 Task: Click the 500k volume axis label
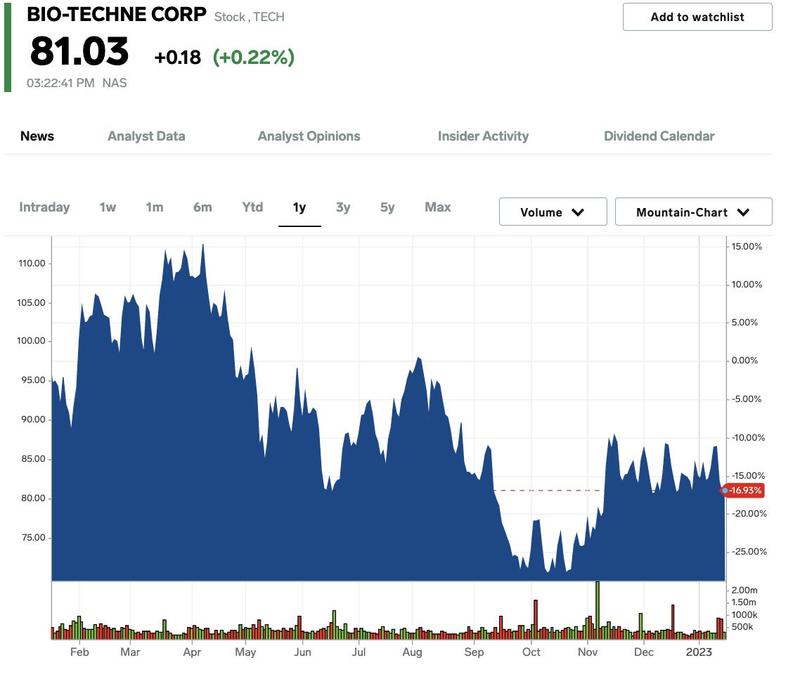pyautogui.click(x=742, y=627)
